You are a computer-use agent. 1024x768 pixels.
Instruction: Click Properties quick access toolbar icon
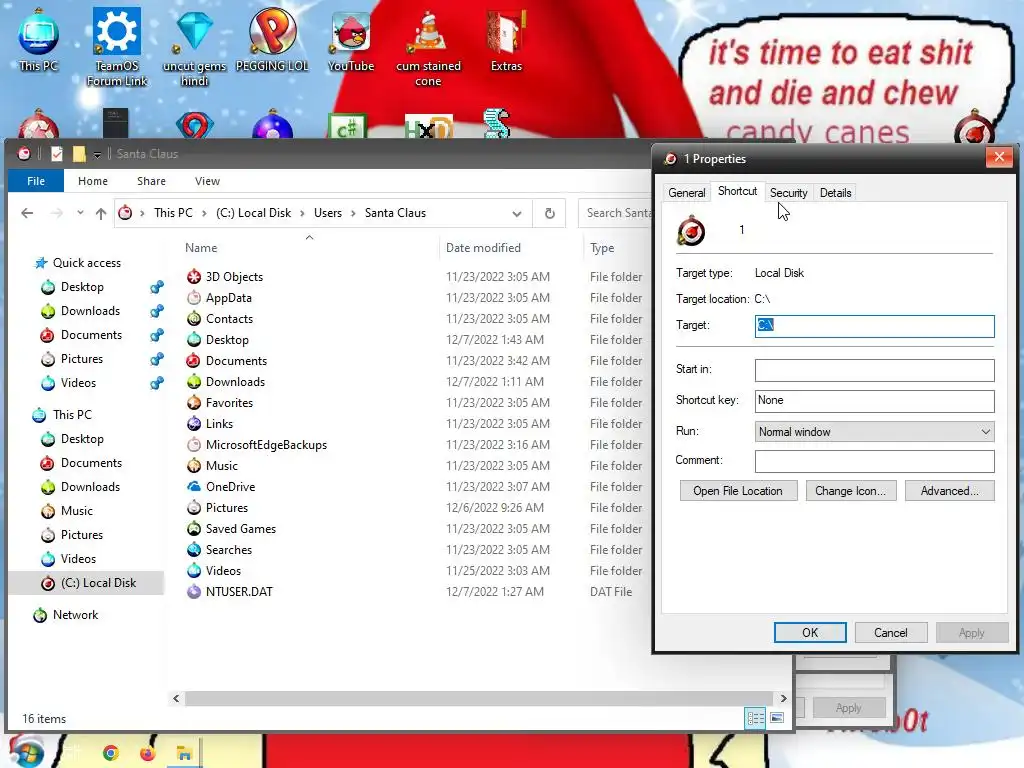(56, 154)
